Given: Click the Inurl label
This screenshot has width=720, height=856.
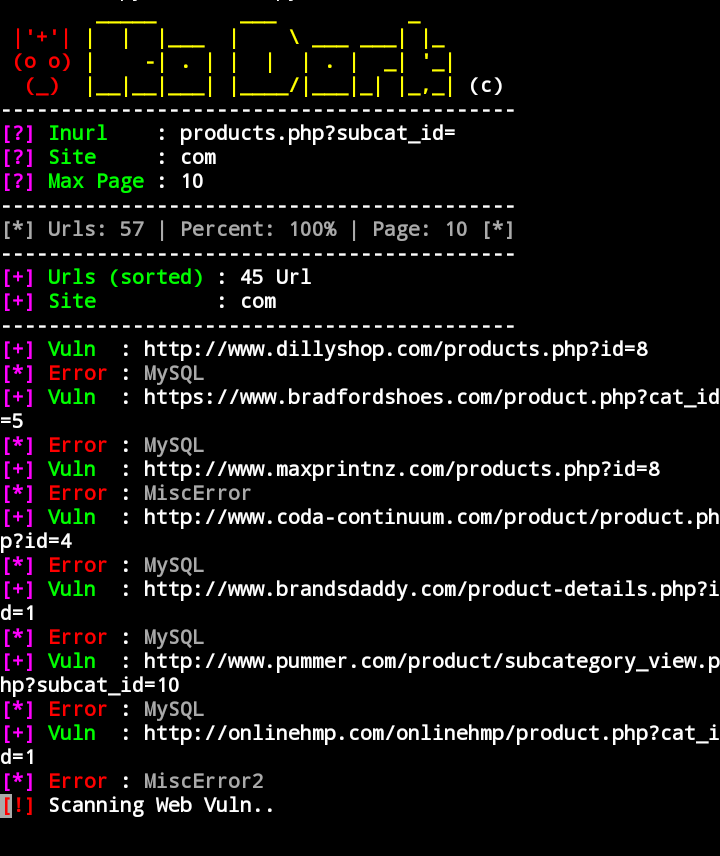Looking at the screenshot, I should pos(78,133).
